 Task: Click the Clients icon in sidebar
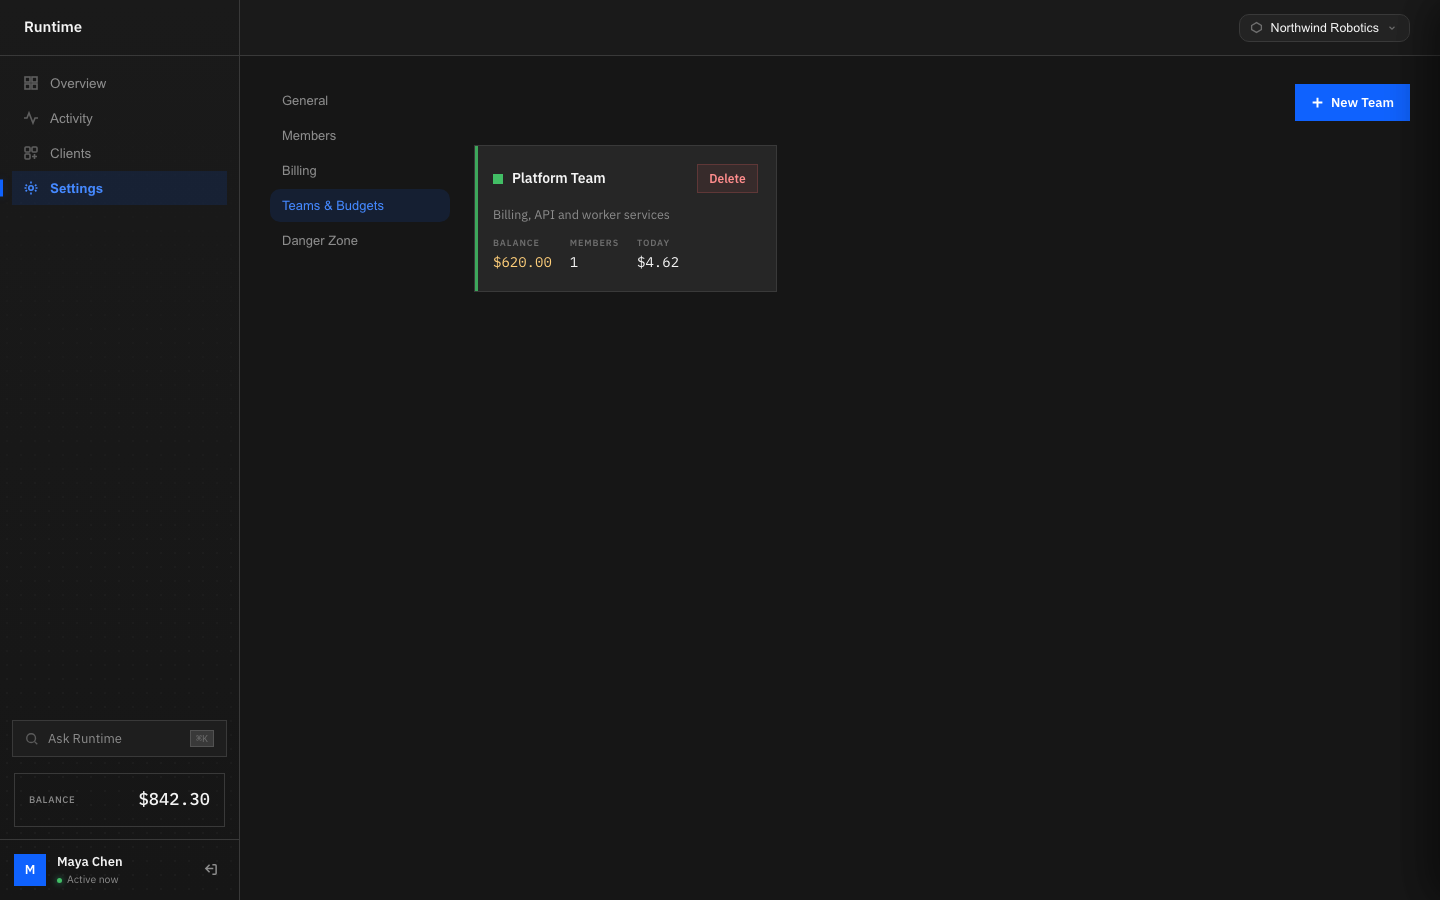[31, 153]
